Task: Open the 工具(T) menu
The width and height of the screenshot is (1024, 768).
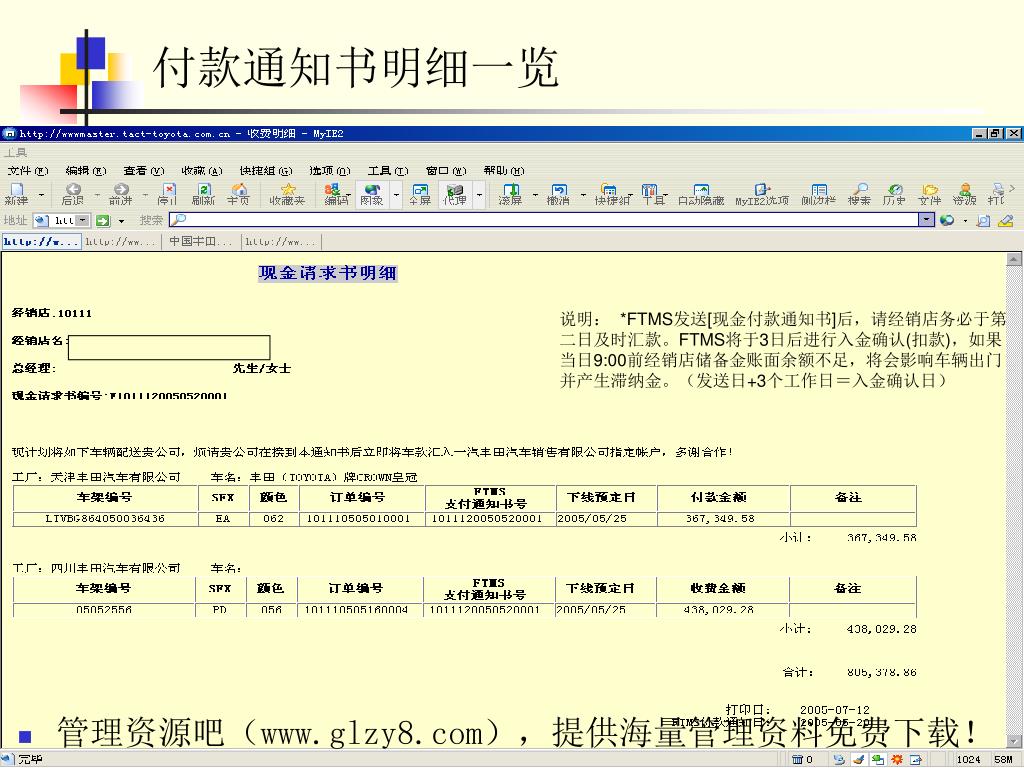Action: click(388, 171)
